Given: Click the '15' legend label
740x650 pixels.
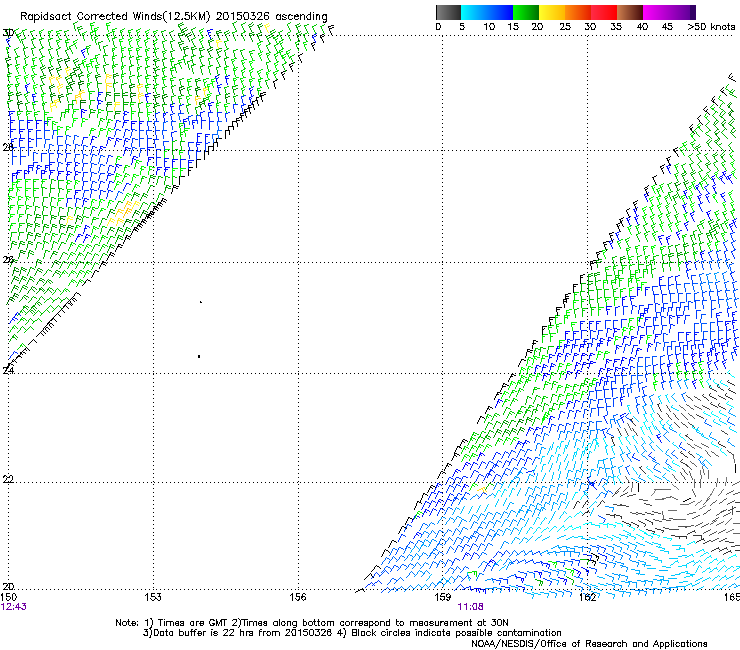Looking at the screenshot, I should pyautogui.click(x=513, y=27).
